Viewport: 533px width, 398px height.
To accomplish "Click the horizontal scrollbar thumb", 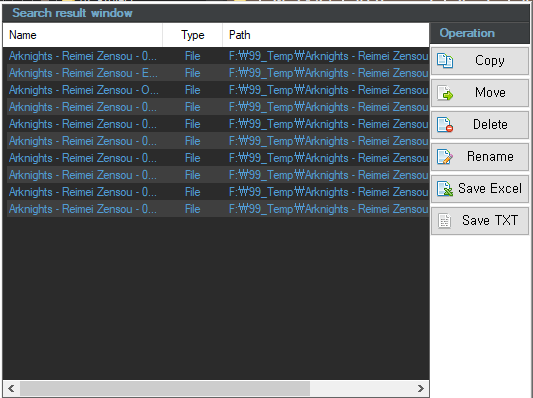I will pyautogui.click(x=165, y=388).
